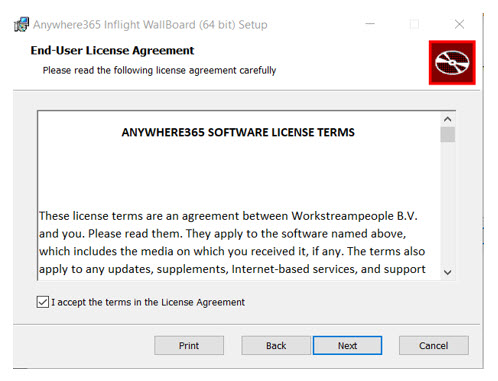The image size is (498, 381).
Task: Click the license scrollbar thumb
Action: point(448,135)
